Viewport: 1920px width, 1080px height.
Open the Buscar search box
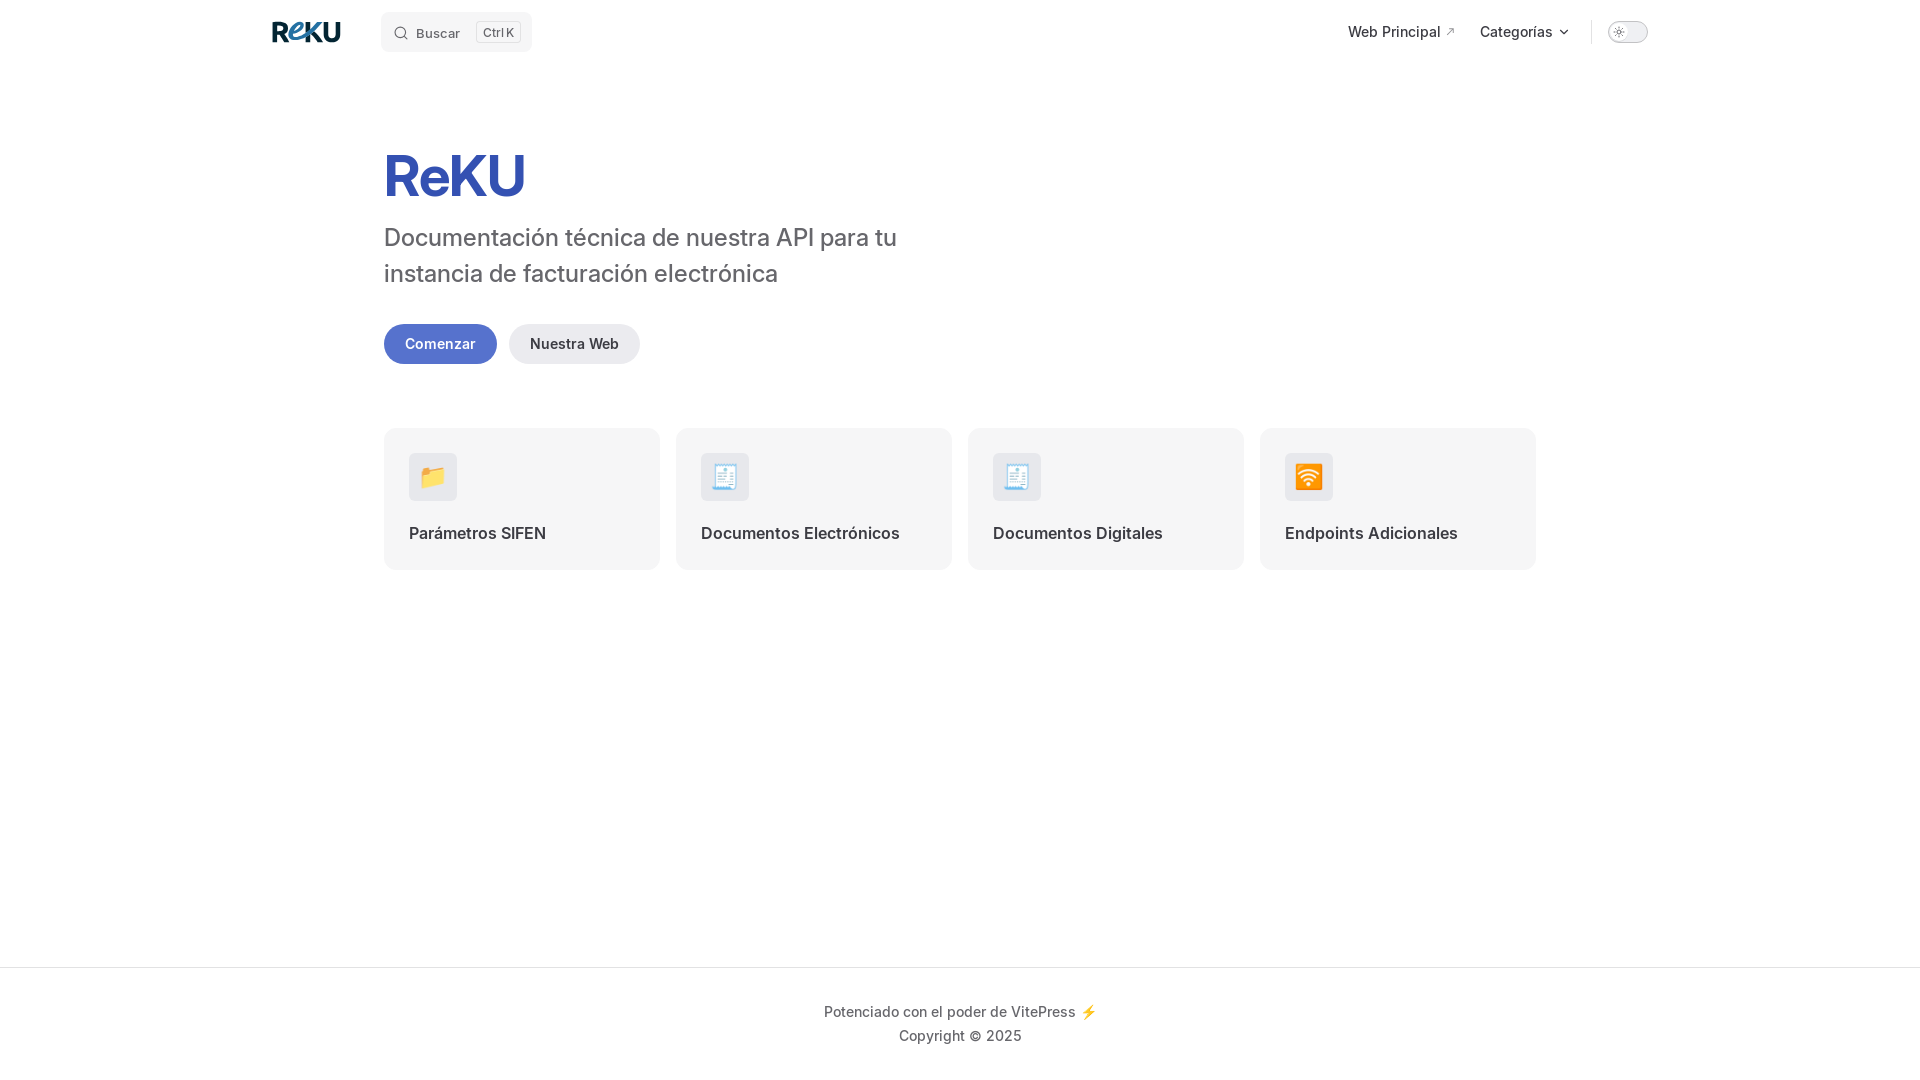456,32
